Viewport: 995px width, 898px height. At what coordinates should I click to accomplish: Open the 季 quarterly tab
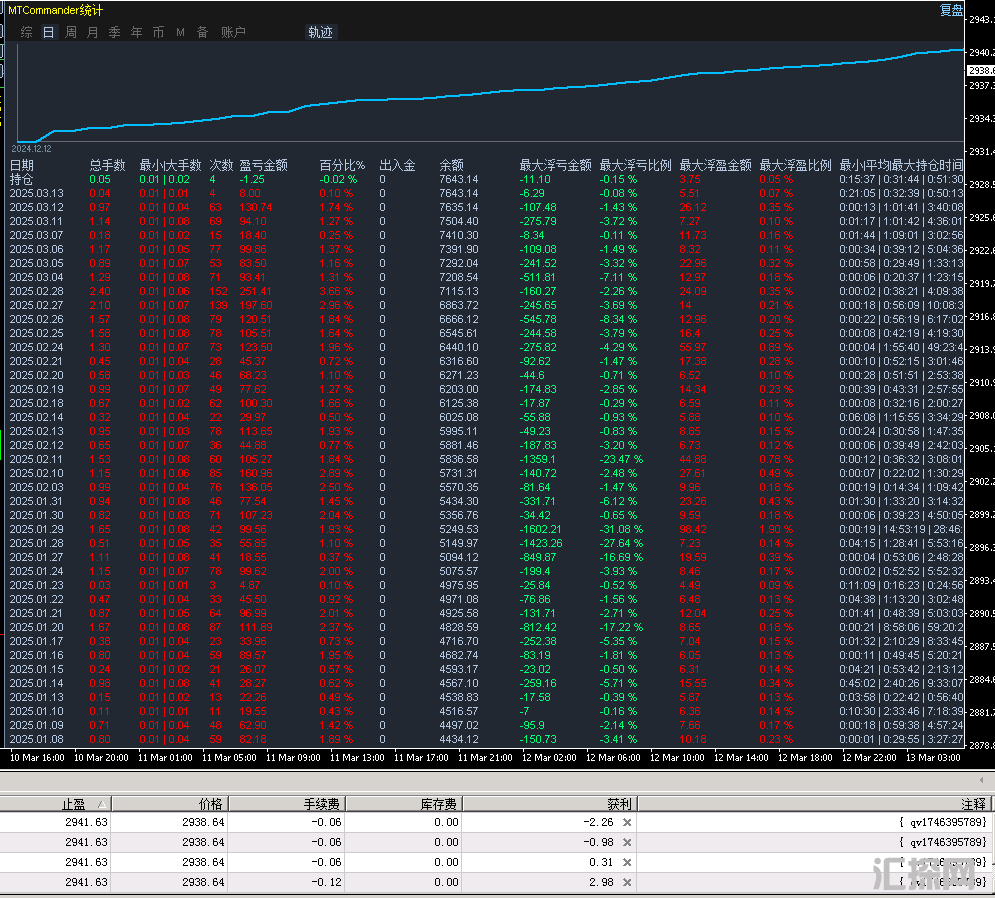point(114,32)
